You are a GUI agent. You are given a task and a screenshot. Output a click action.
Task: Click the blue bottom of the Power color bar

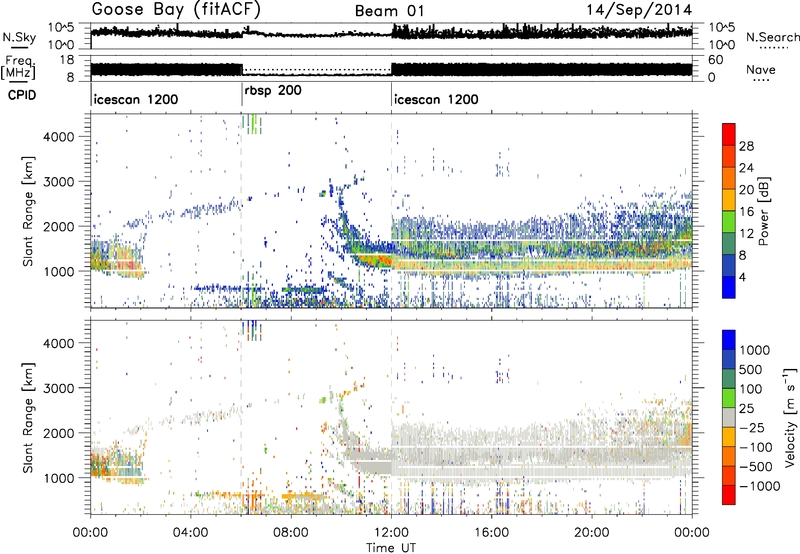(729, 287)
